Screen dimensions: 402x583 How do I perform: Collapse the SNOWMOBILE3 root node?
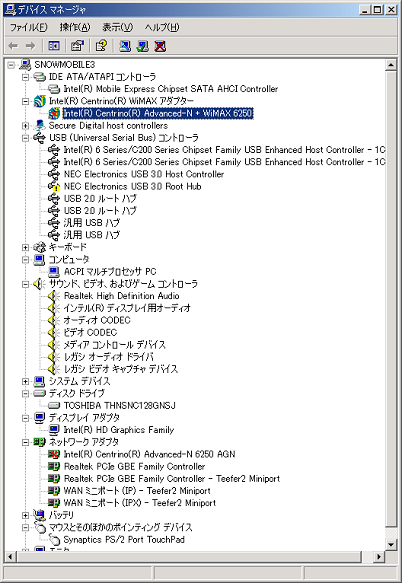tap(11, 65)
